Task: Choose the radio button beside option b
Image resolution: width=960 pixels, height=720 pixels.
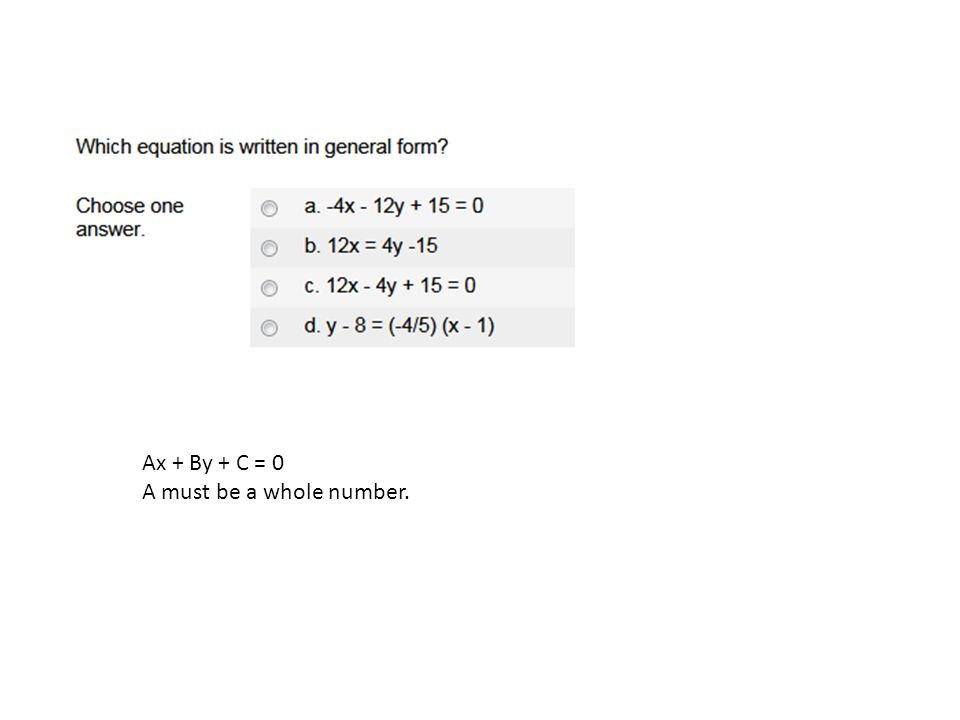Action: [x=269, y=249]
